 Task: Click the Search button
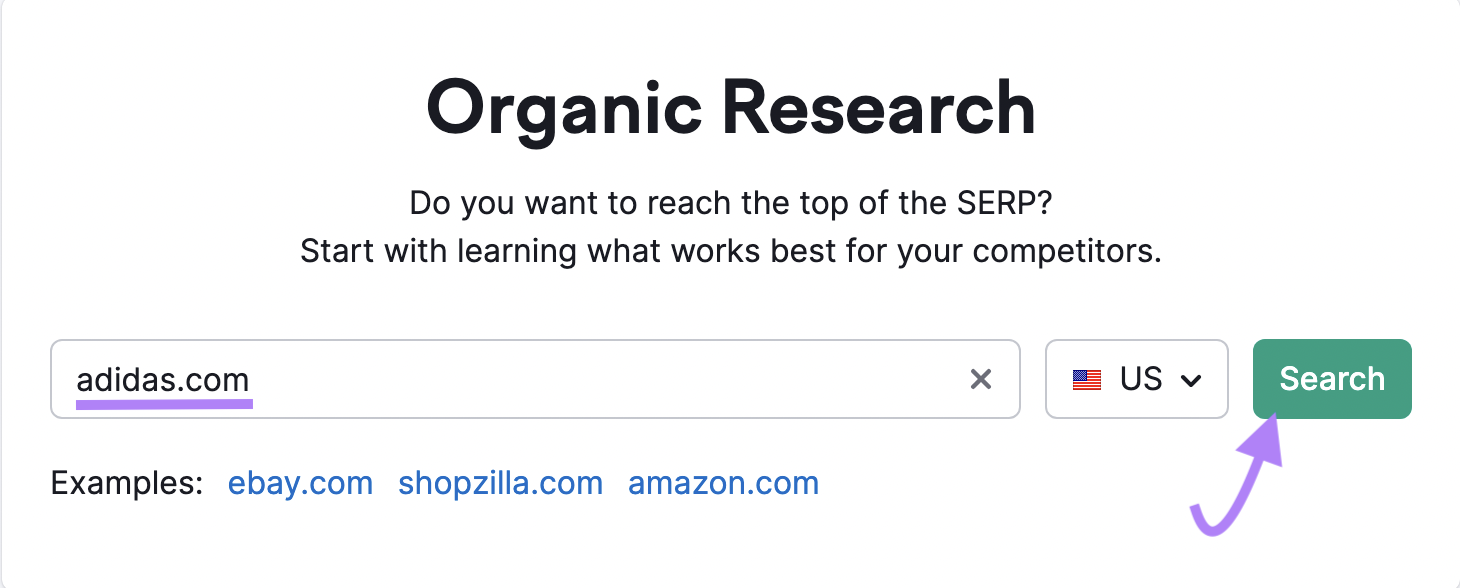click(1331, 379)
